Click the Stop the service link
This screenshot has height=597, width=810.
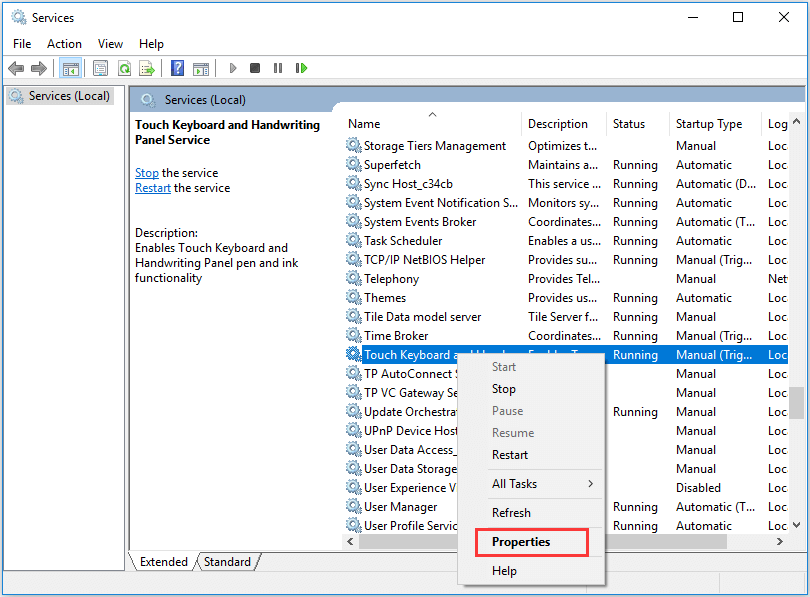pos(147,173)
